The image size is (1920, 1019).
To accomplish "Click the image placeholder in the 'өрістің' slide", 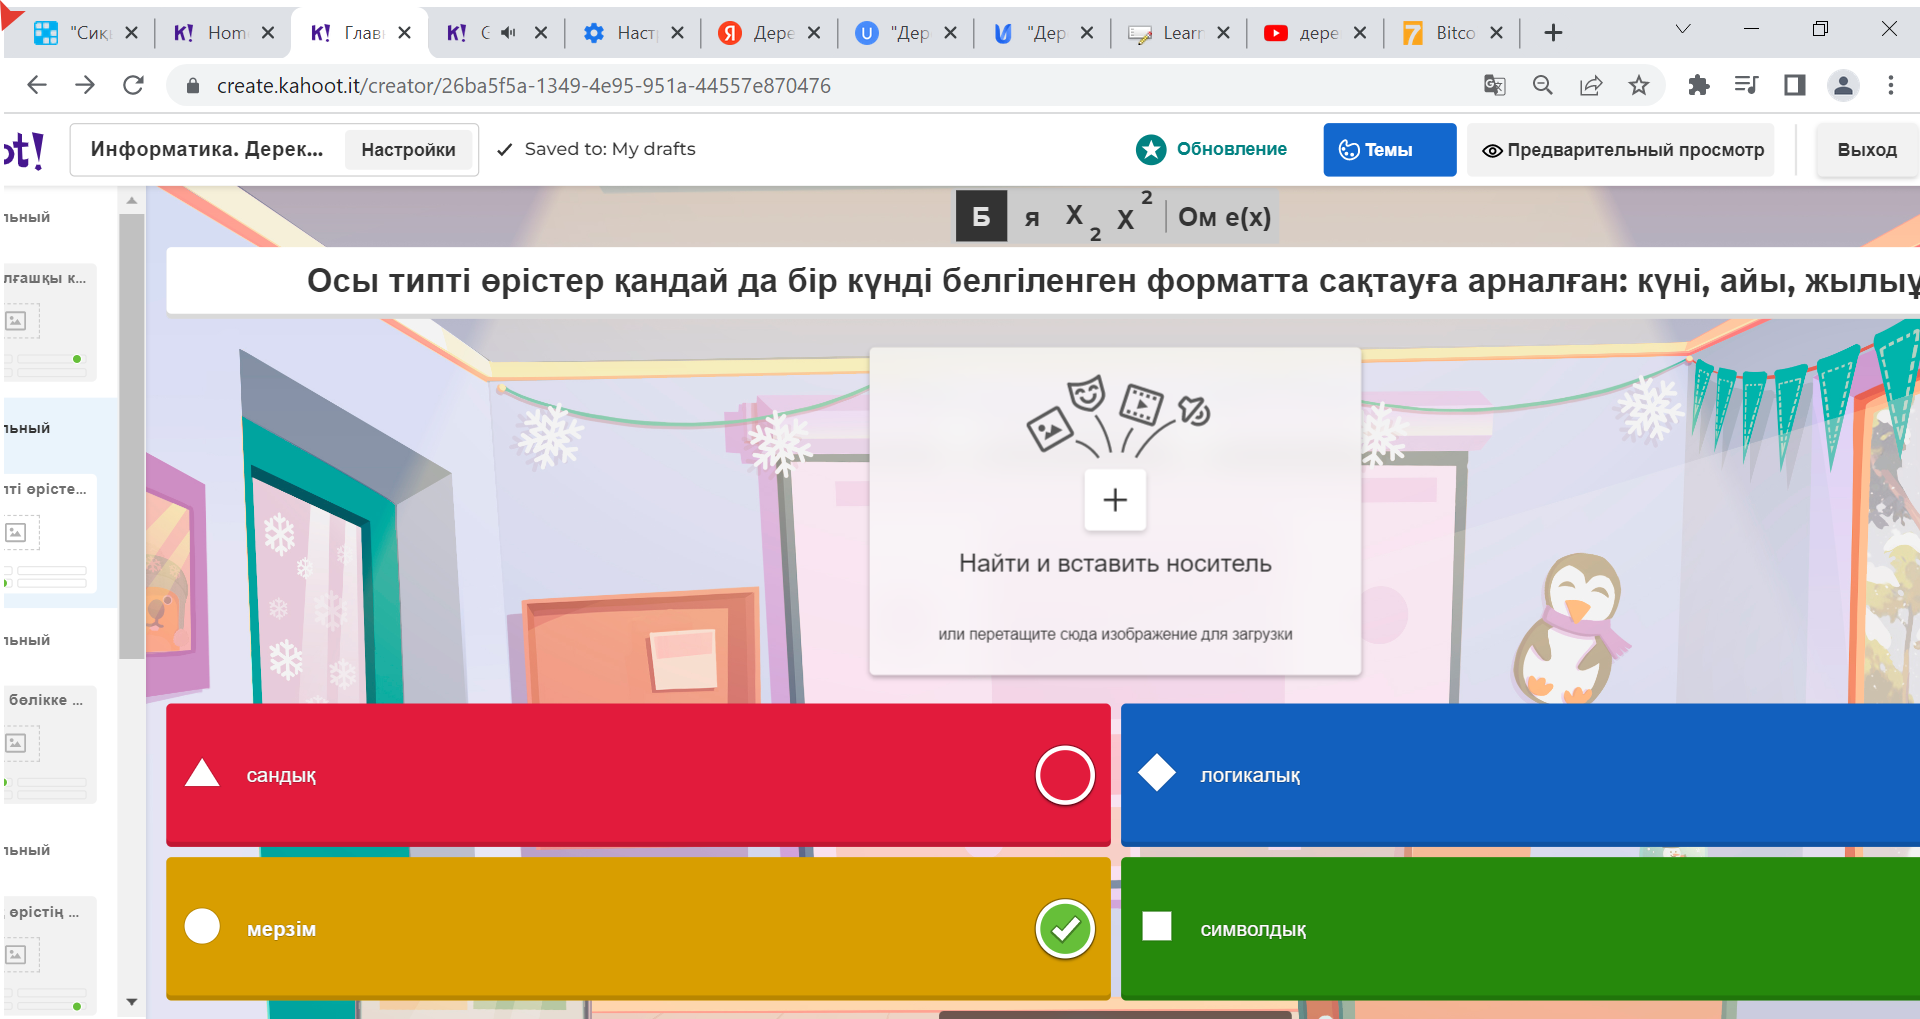I will (x=19, y=954).
